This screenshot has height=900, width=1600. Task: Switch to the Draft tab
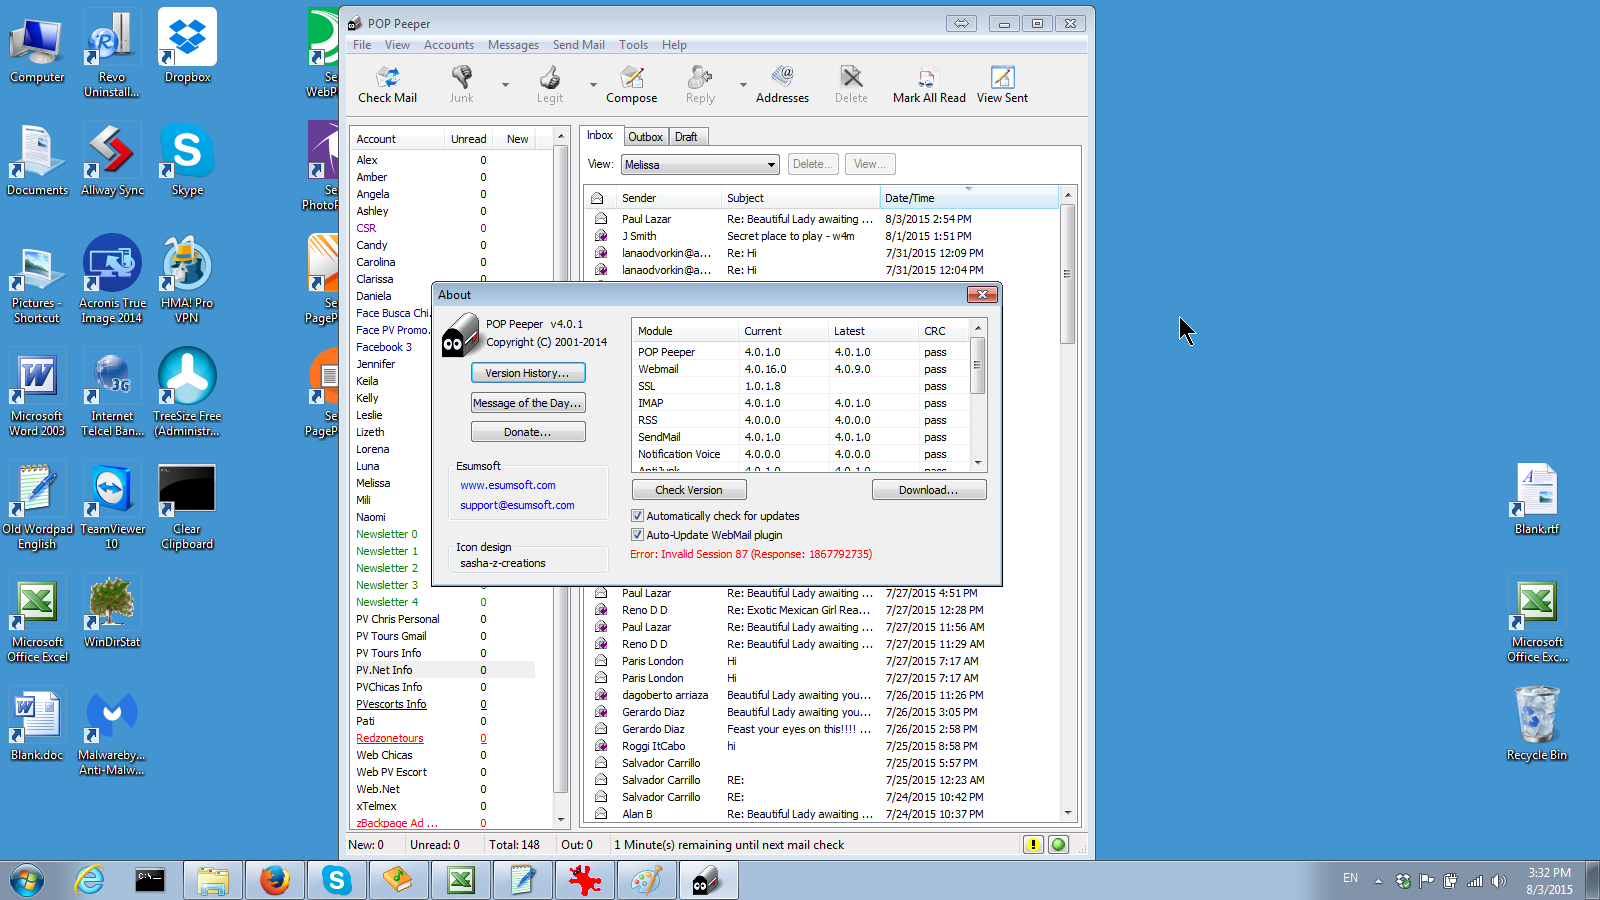(686, 137)
